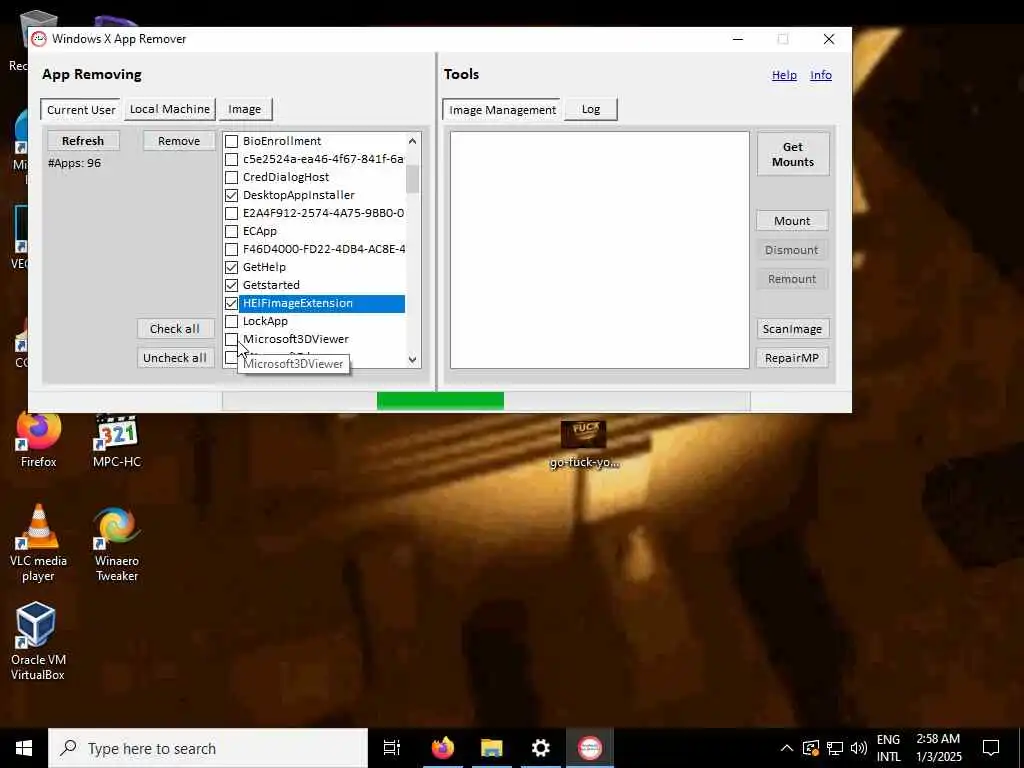Launch VLC media player shortcut
The width and height of the screenshot is (1024, 768).
(38, 543)
